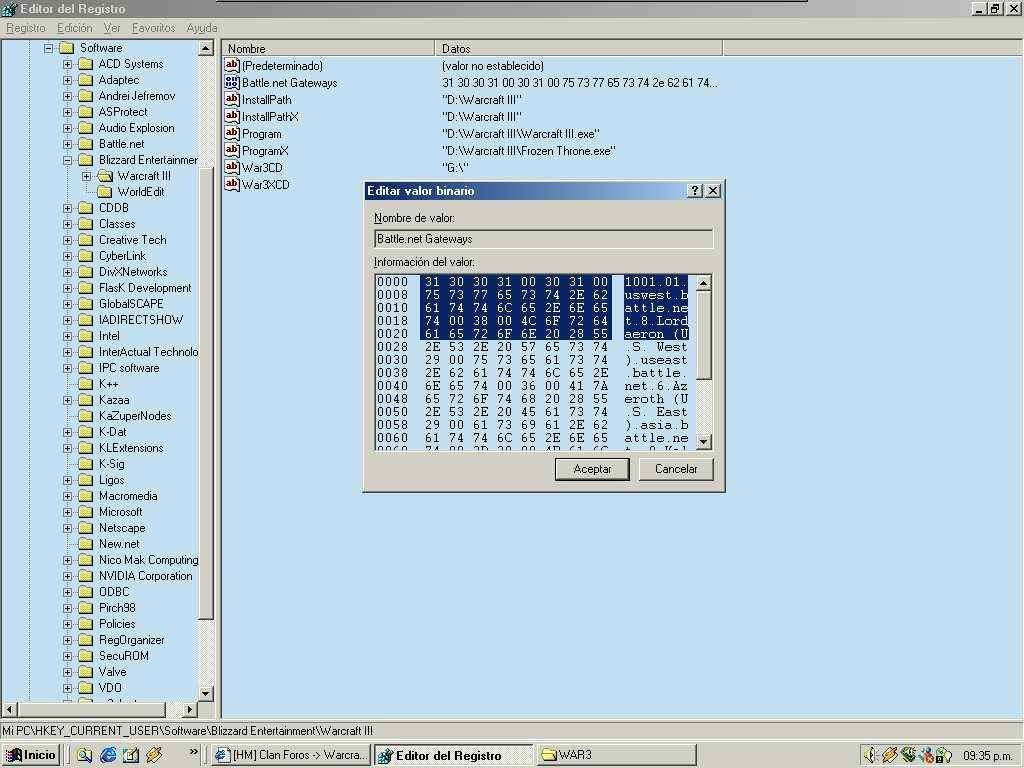Click the help question mark in dialog title
Viewport: 1024px width, 768px height.
[695, 191]
